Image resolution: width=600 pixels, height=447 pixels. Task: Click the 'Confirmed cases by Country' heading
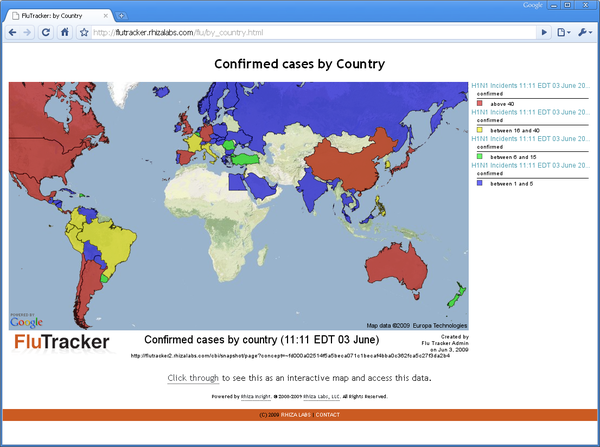tap(300, 64)
